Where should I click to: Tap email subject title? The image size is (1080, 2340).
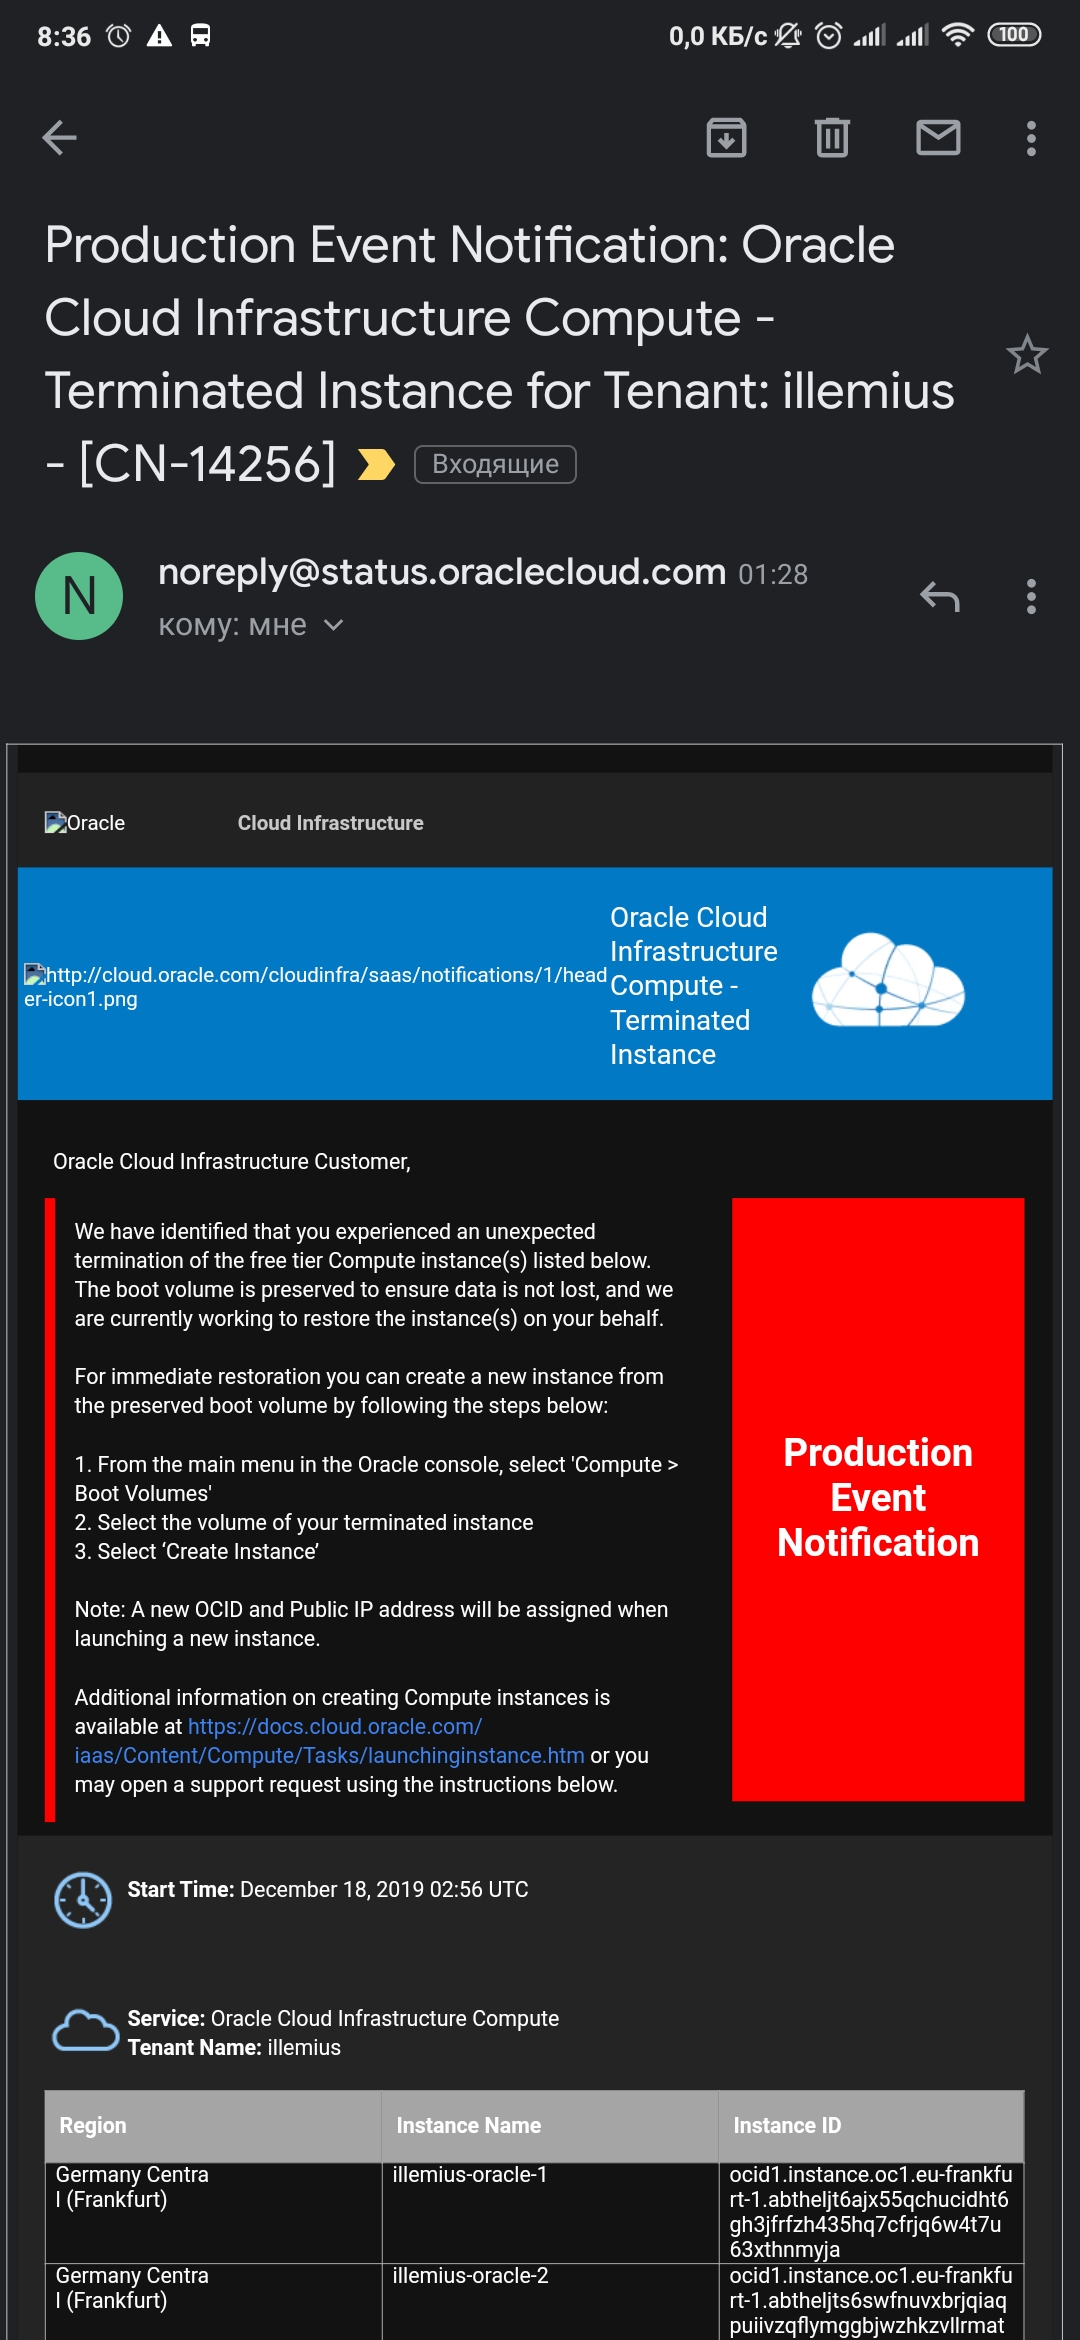coord(500,354)
